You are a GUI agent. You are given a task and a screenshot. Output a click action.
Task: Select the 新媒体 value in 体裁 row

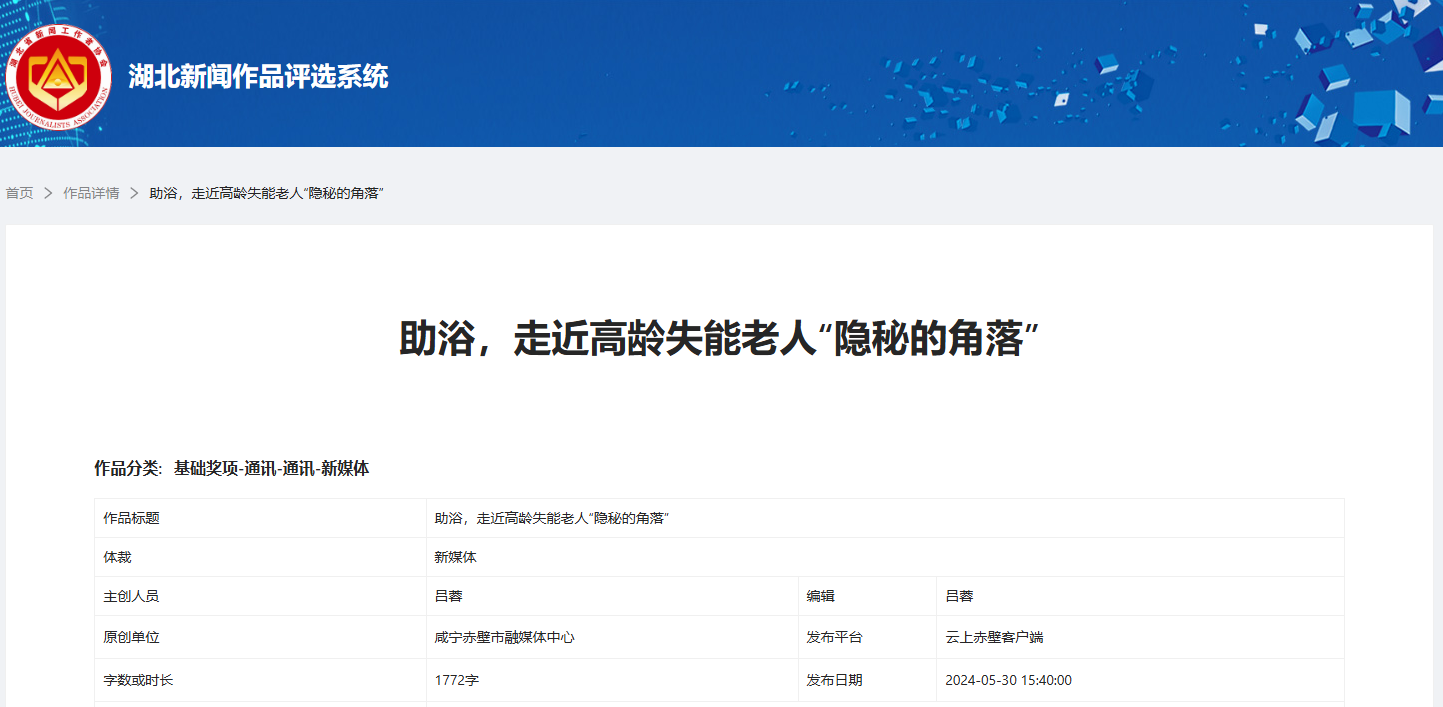pyautogui.click(x=455, y=557)
